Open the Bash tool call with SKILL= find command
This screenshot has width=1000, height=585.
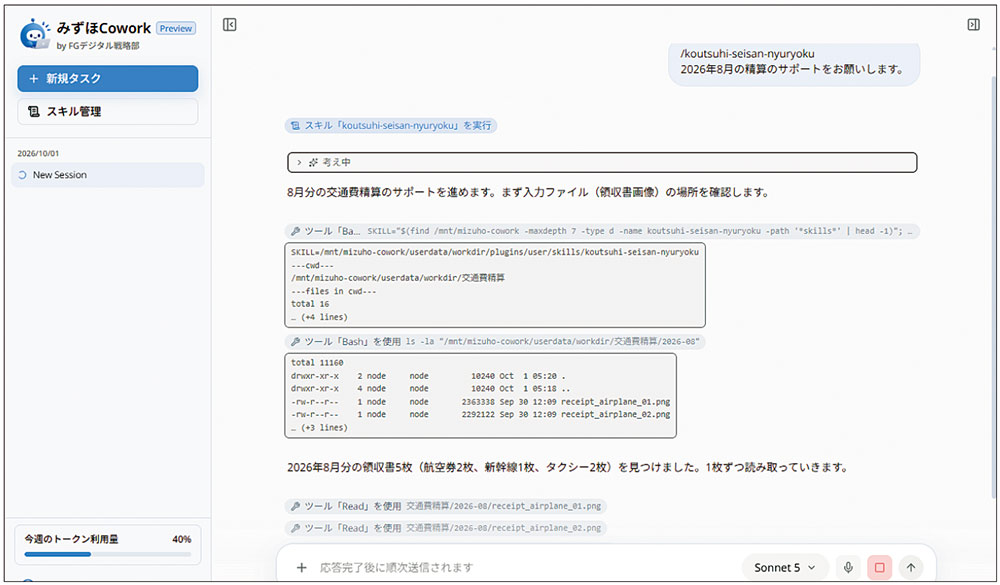pos(602,231)
